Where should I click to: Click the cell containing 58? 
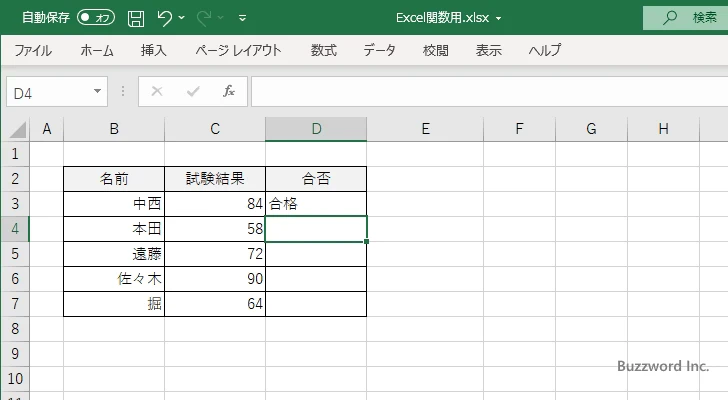coord(215,229)
